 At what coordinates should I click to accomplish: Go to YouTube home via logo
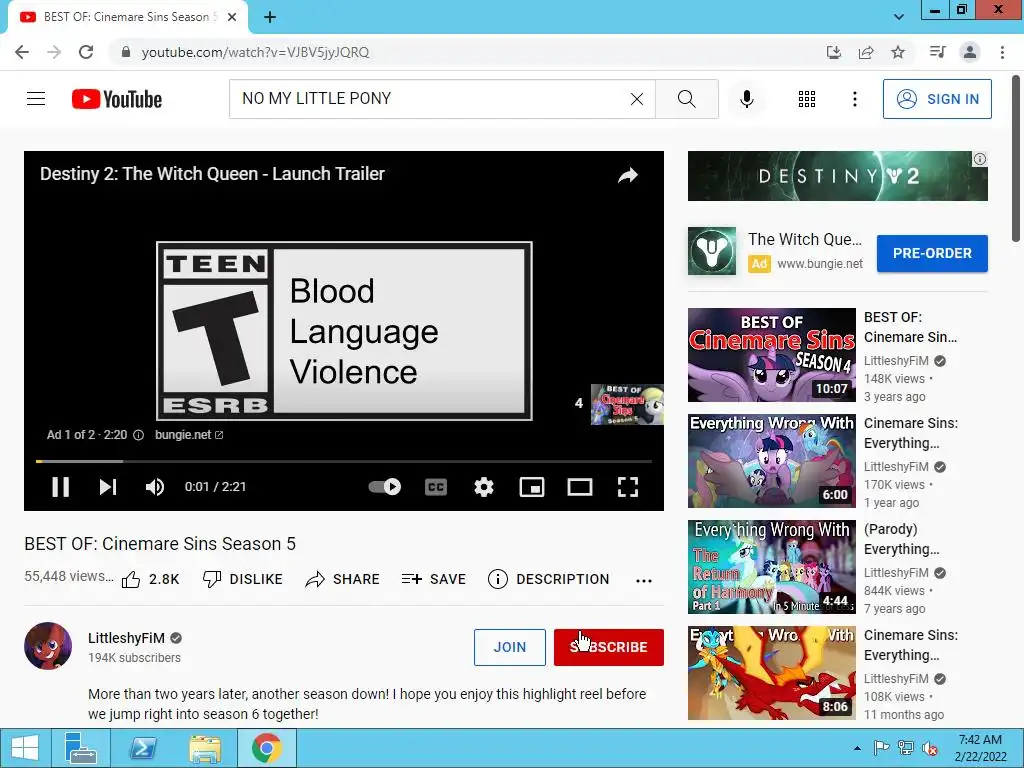(116, 99)
